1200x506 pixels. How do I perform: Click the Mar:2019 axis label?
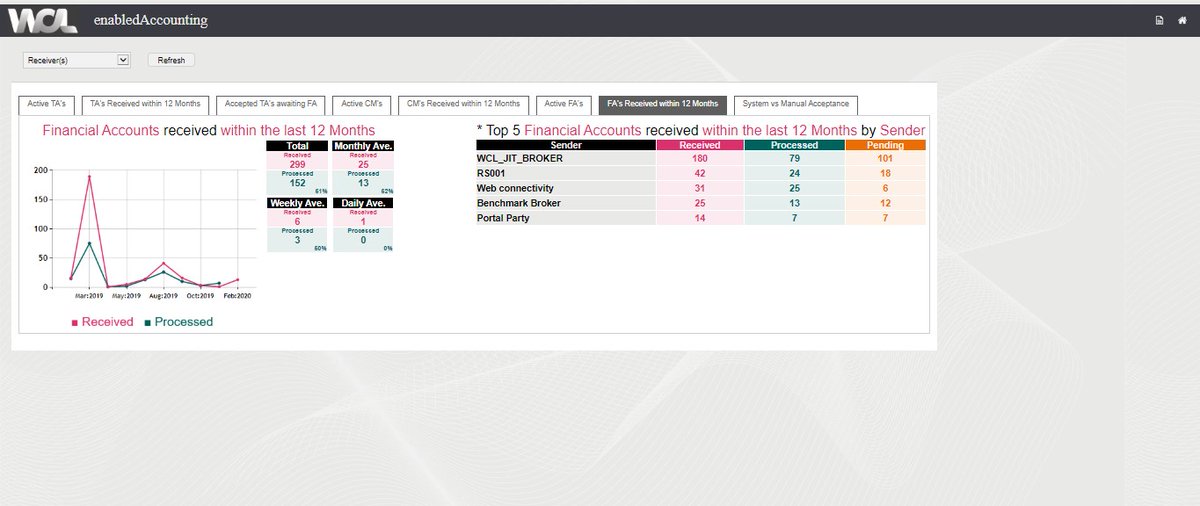point(90,296)
